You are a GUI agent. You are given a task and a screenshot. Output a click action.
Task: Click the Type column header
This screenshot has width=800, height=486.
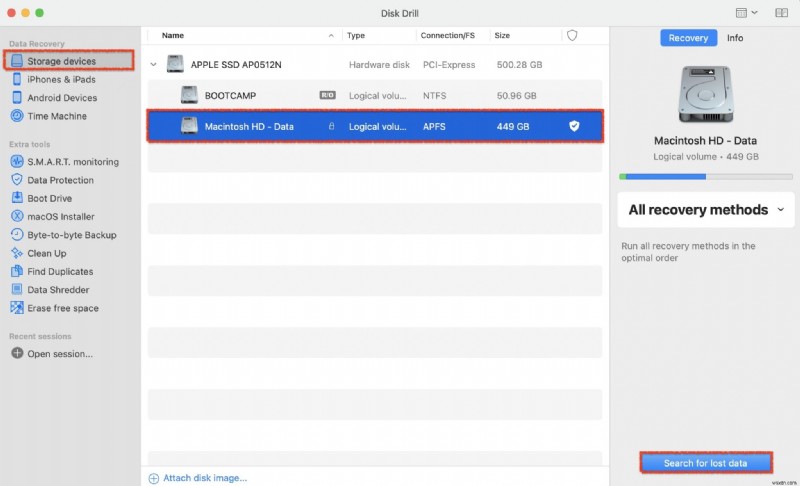(x=356, y=35)
